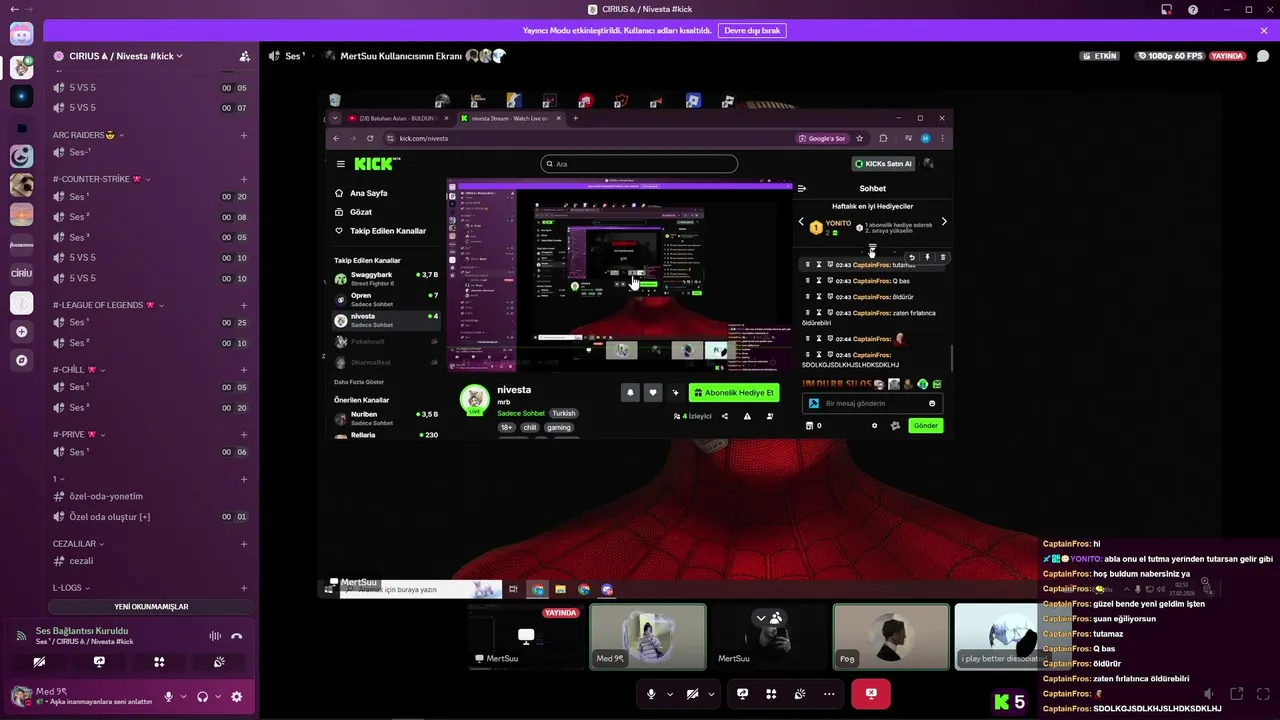
Task: Join Ses ³ under COUNTER-STRİKE
Action: click(x=150, y=237)
